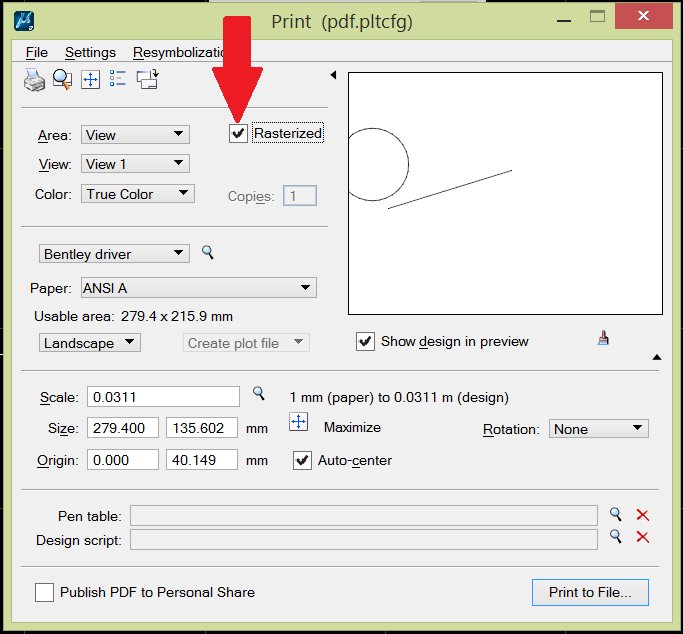Viewport: 683px width, 634px height.
Task: Open the Resymbolization menu
Action: pos(178,52)
